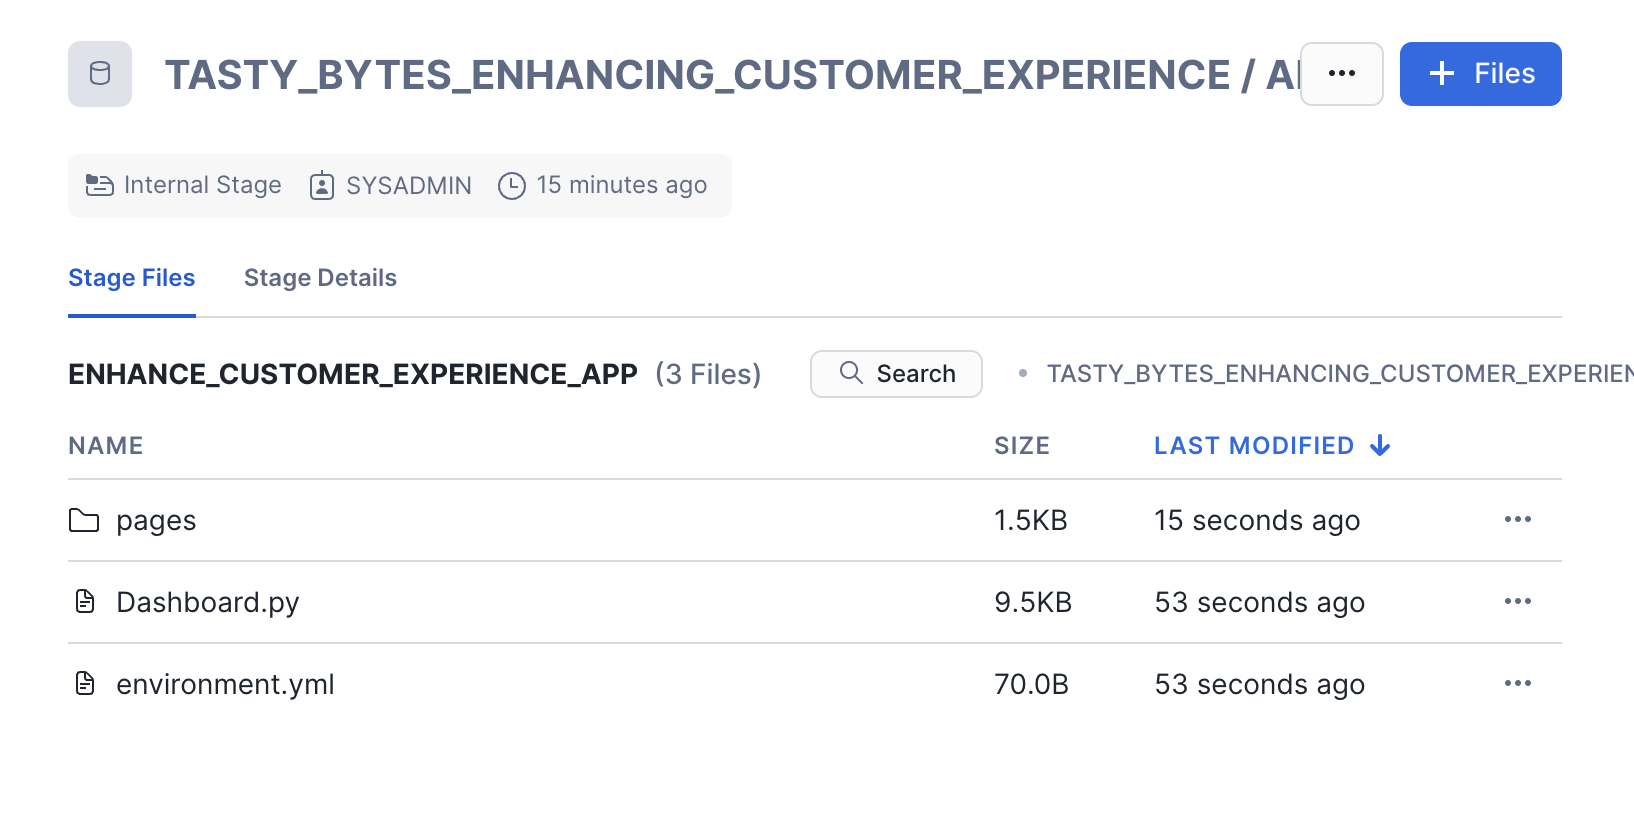This screenshot has height=820, width=1634.
Task: Click the Internal Stage icon
Action: pos(100,185)
